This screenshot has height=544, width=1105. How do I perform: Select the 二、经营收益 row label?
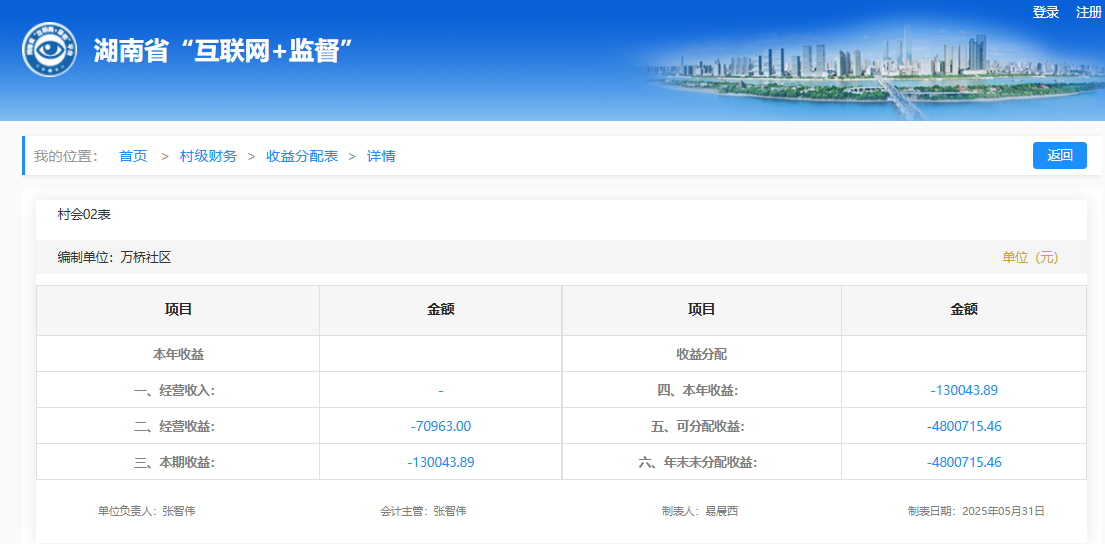tap(175, 426)
